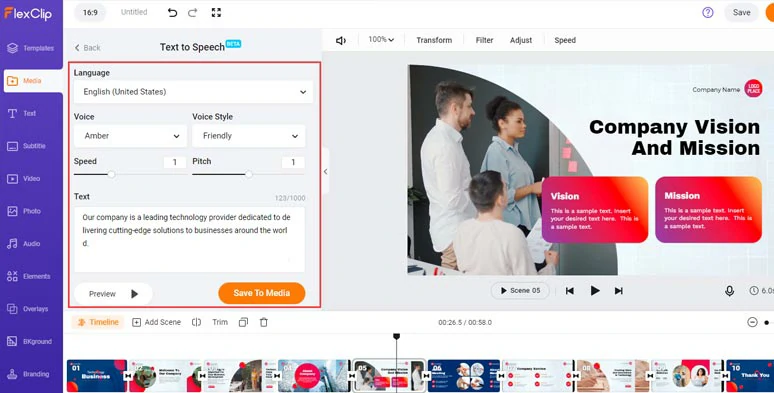Switch to Timeline view
This screenshot has height=393, width=774.
(x=98, y=322)
